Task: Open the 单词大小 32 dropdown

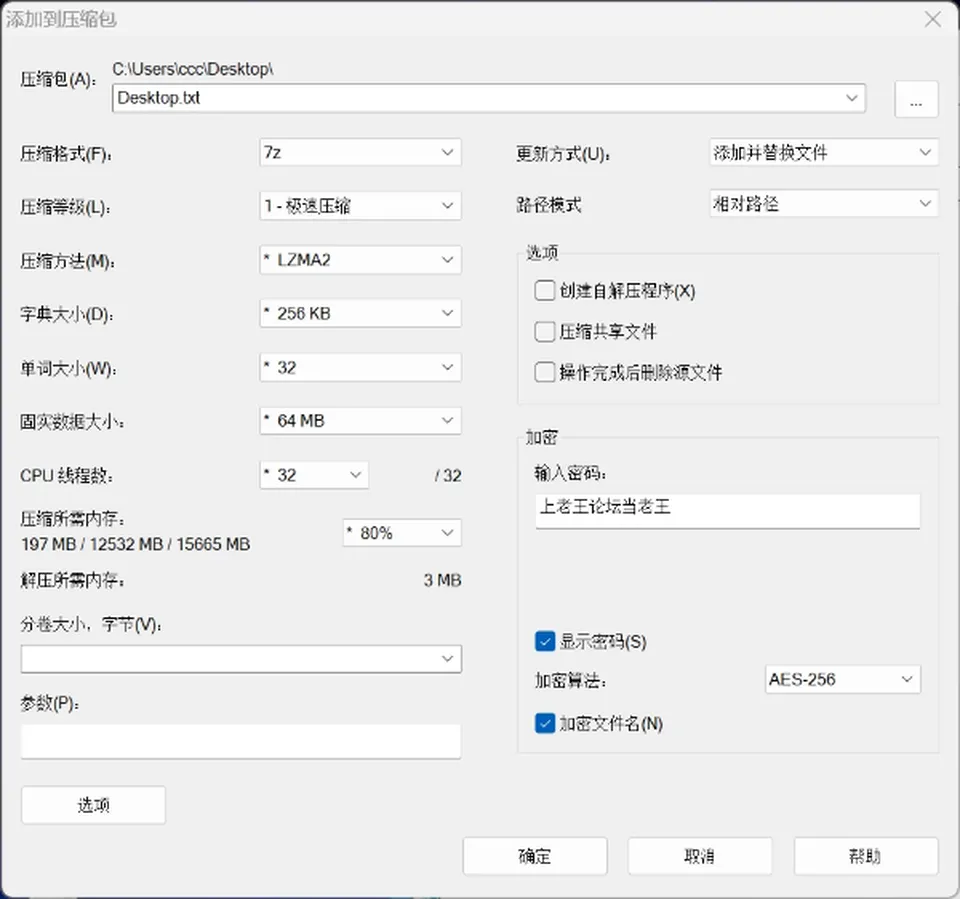Action: click(x=360, y=367)
